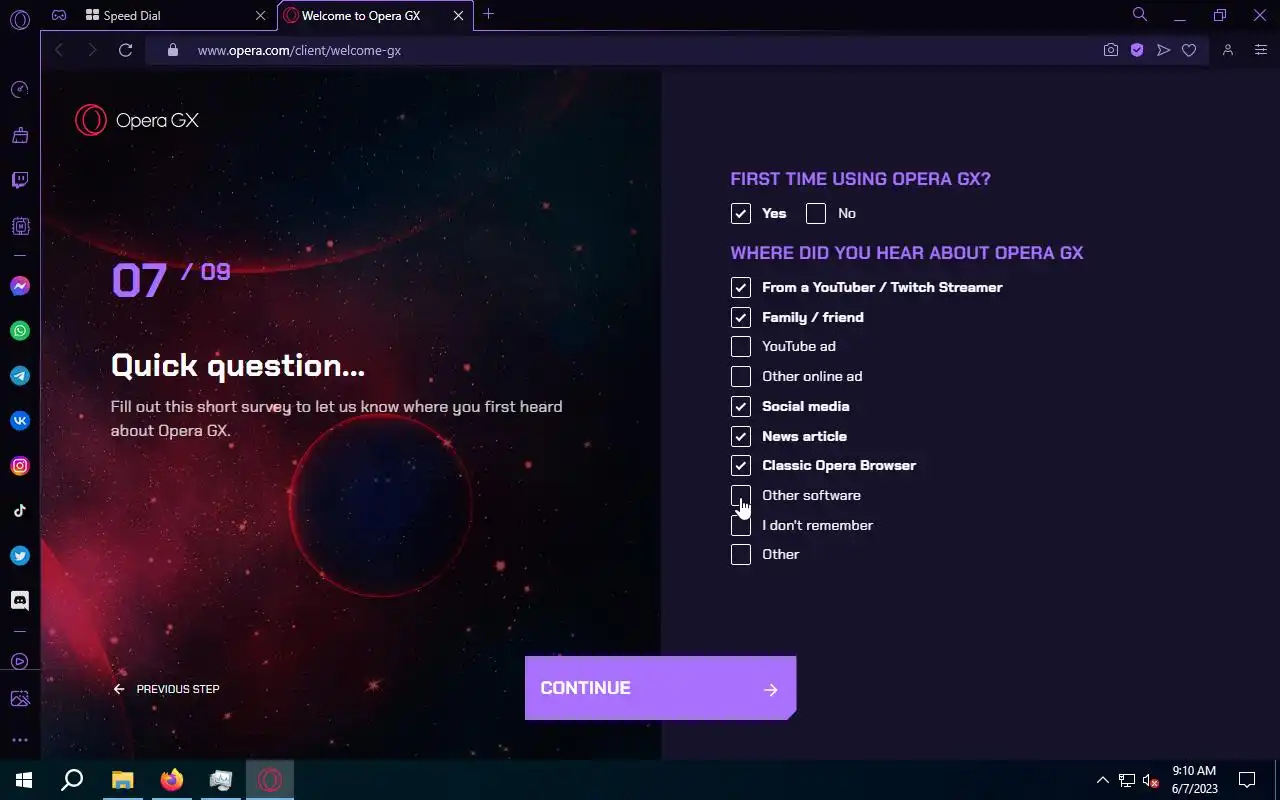The height and width of the screenshot is (800, 1280).
Task: Go back with the browser back arrow
Action: 59,50
